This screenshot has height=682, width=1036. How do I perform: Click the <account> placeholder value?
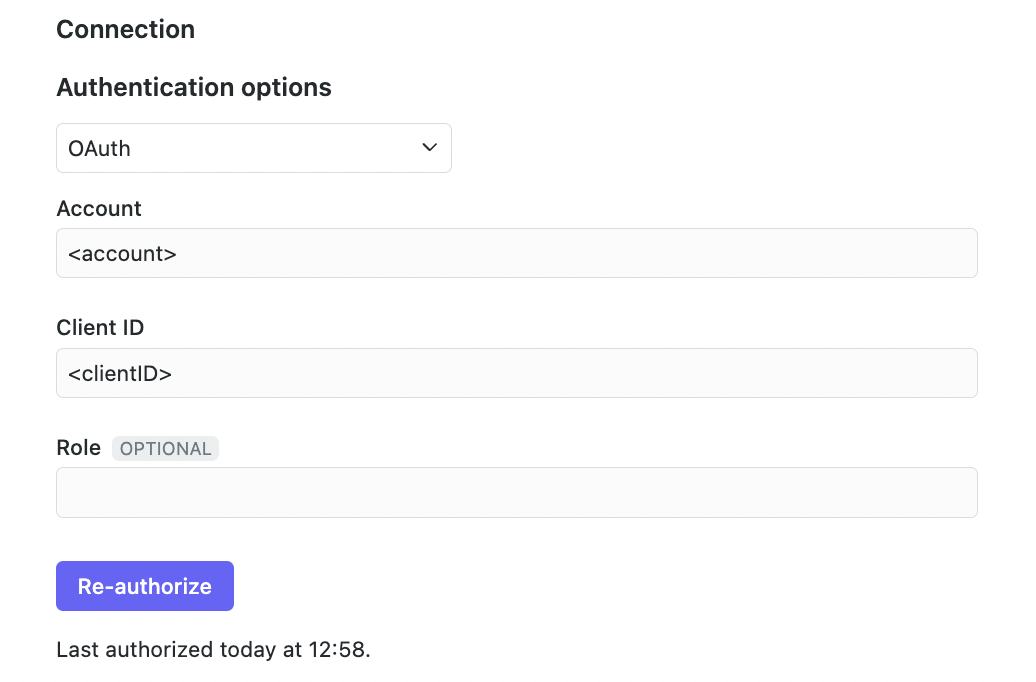pyautogui.click(x=122, y=254)
